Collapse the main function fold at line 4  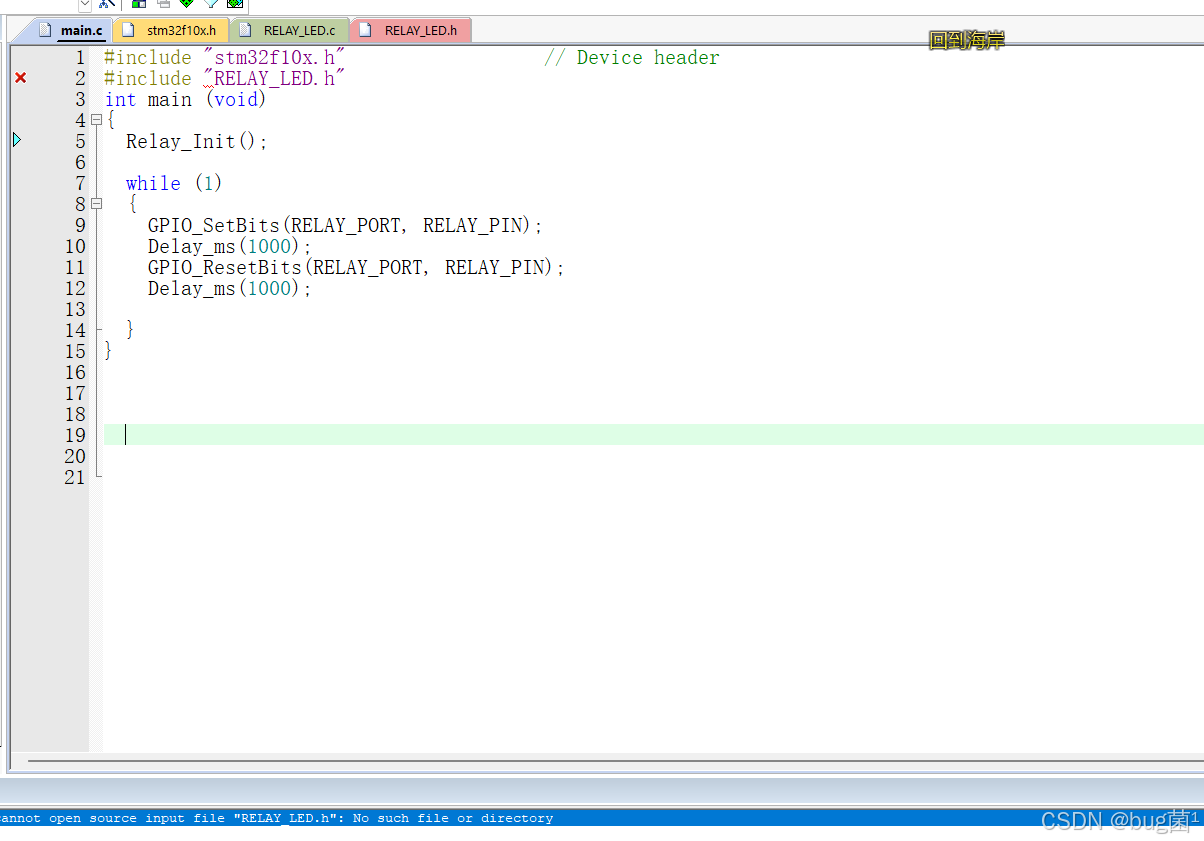point(95,119)
